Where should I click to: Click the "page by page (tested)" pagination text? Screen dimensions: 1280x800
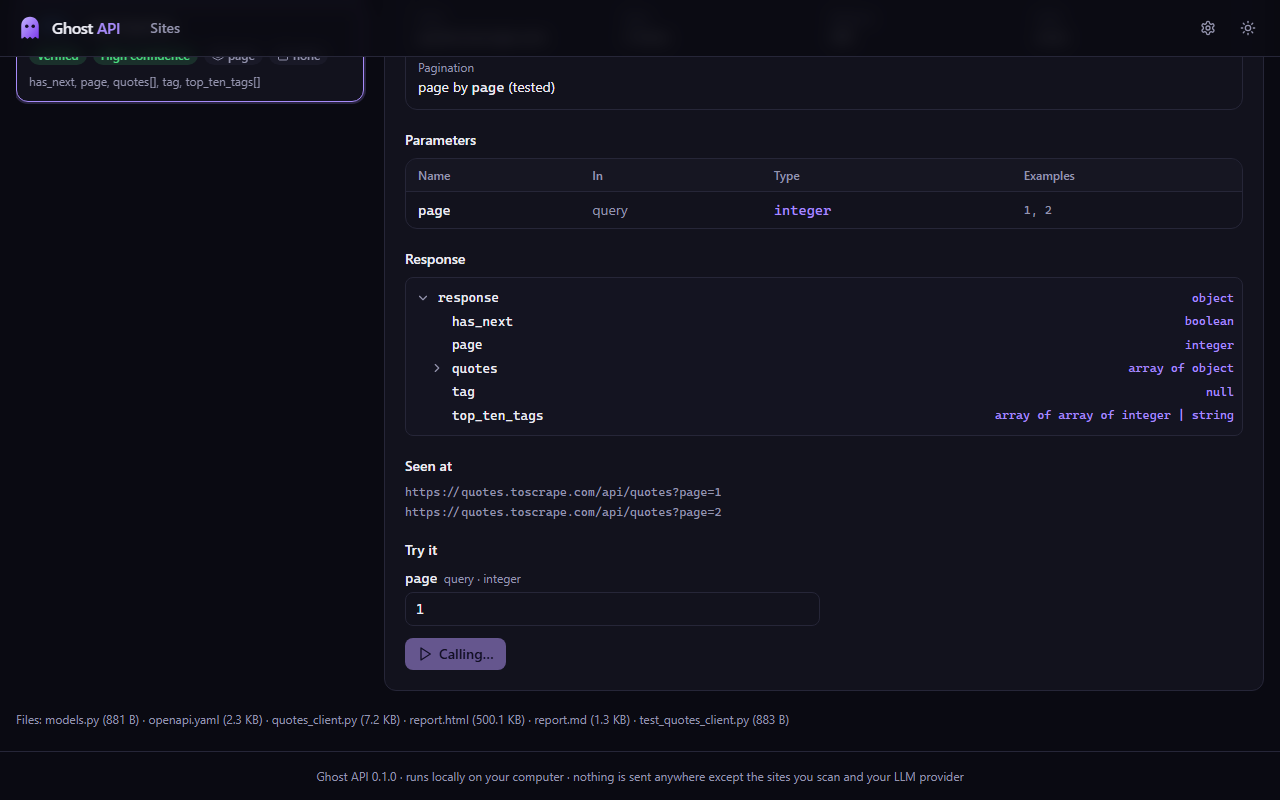coord(486,88)
